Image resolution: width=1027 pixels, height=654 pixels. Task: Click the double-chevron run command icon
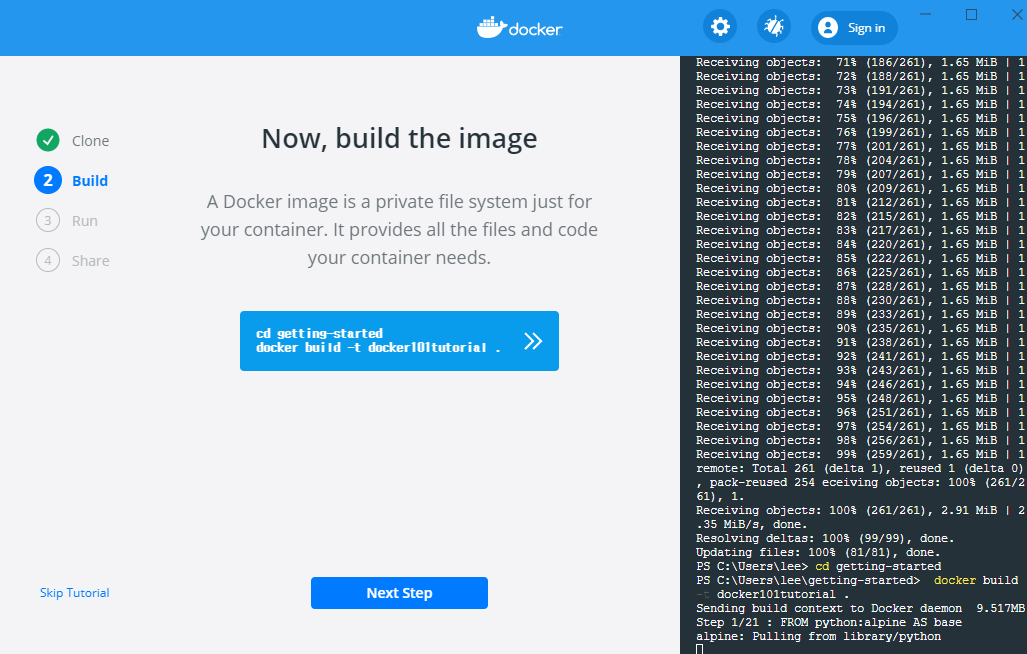click(x=533, y=341)
